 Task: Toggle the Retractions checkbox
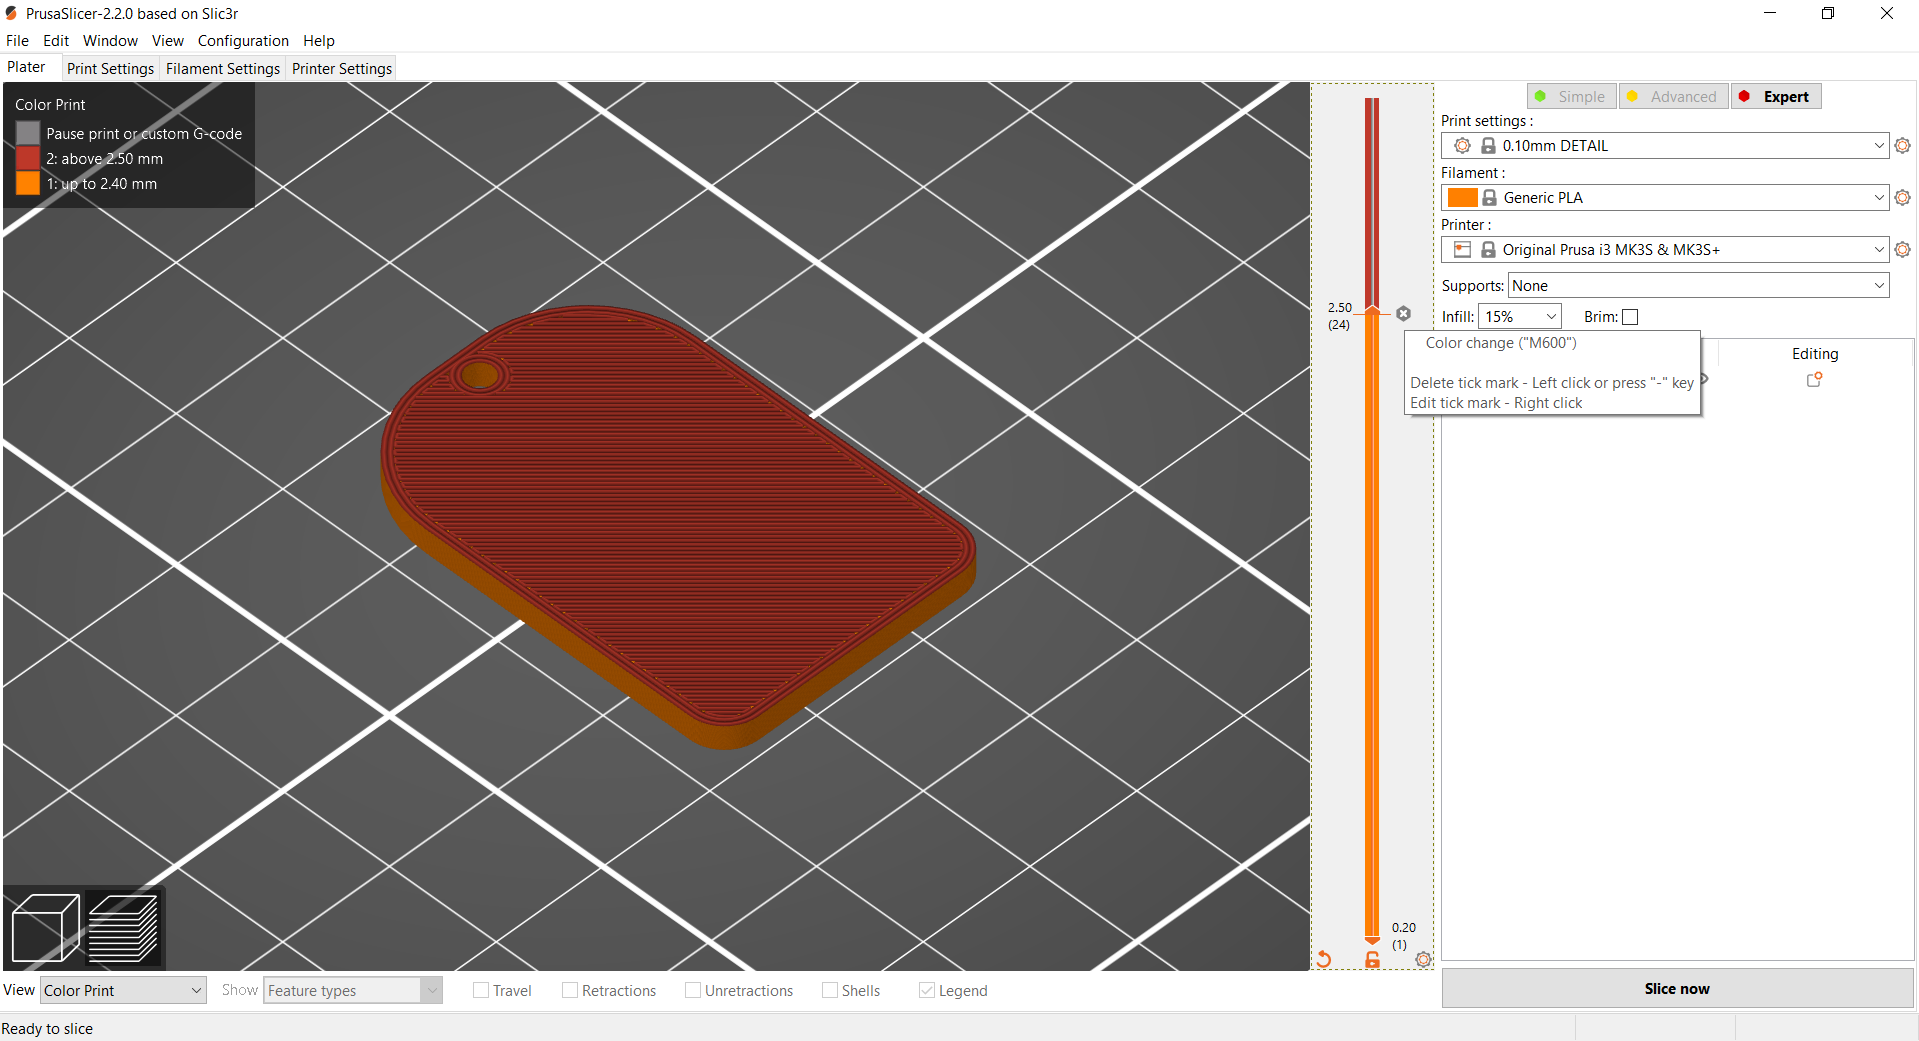tap(570, 990)
